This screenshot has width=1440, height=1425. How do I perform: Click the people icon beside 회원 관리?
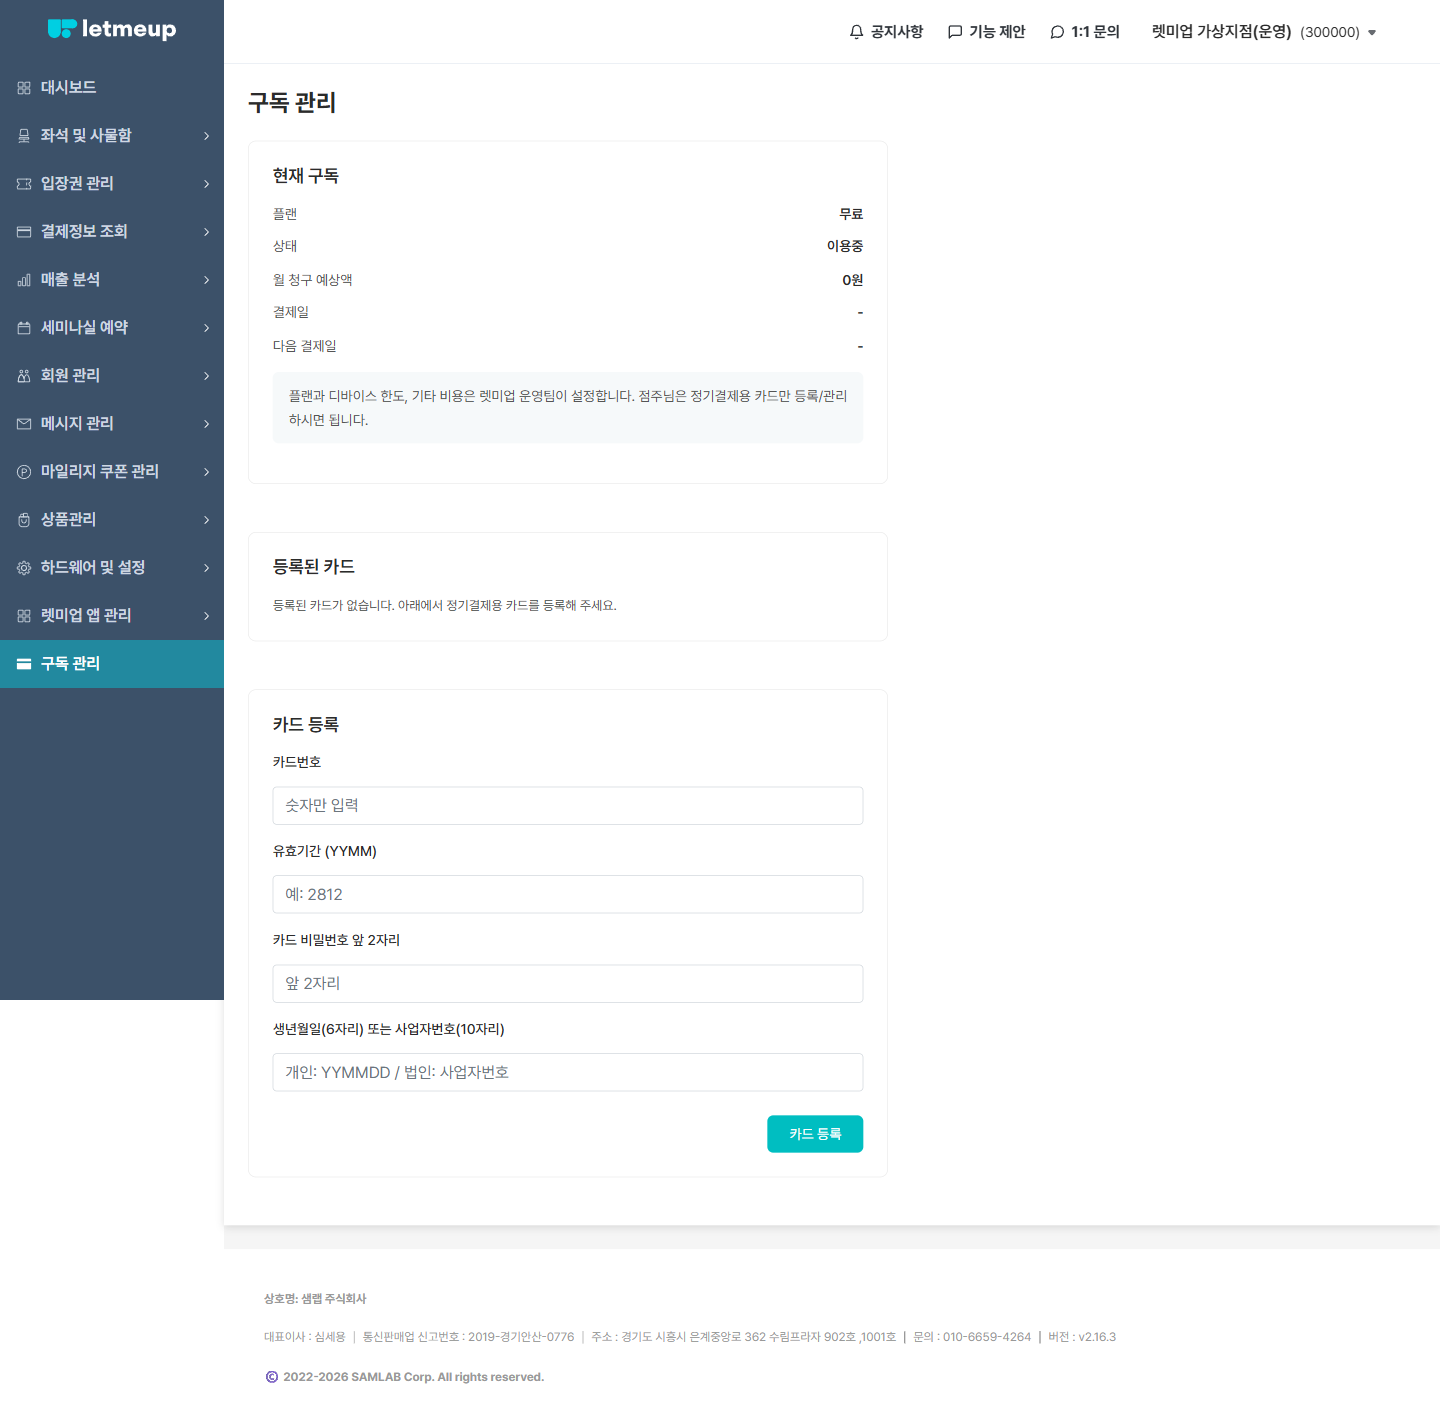[x=24, y=376]
